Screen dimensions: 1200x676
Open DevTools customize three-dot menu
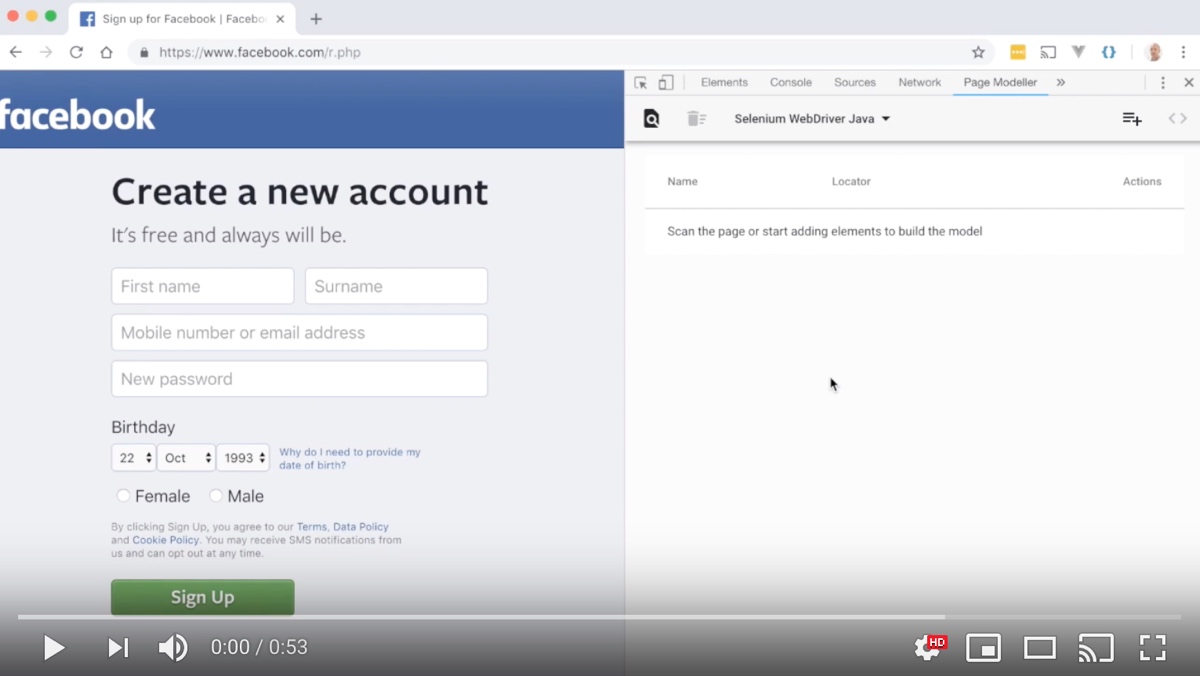(1163, 83)
